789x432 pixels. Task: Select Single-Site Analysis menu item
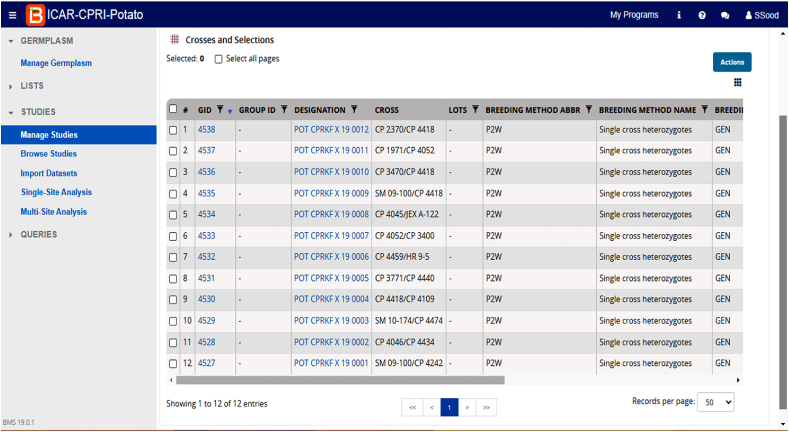tap(56, 192)
